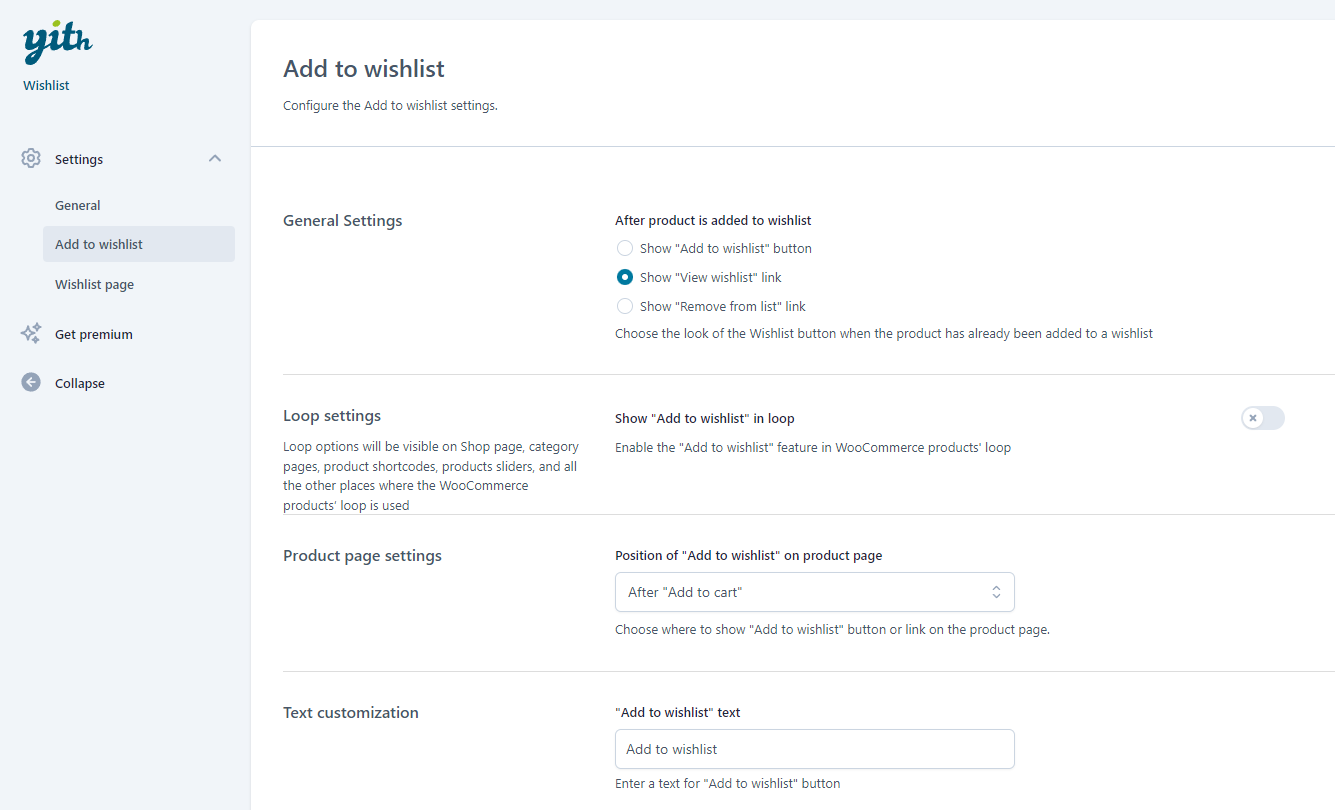The image size is (1335, 810).
Task: Select Add to wishlist in the sidebar
Action: [99, 244]
